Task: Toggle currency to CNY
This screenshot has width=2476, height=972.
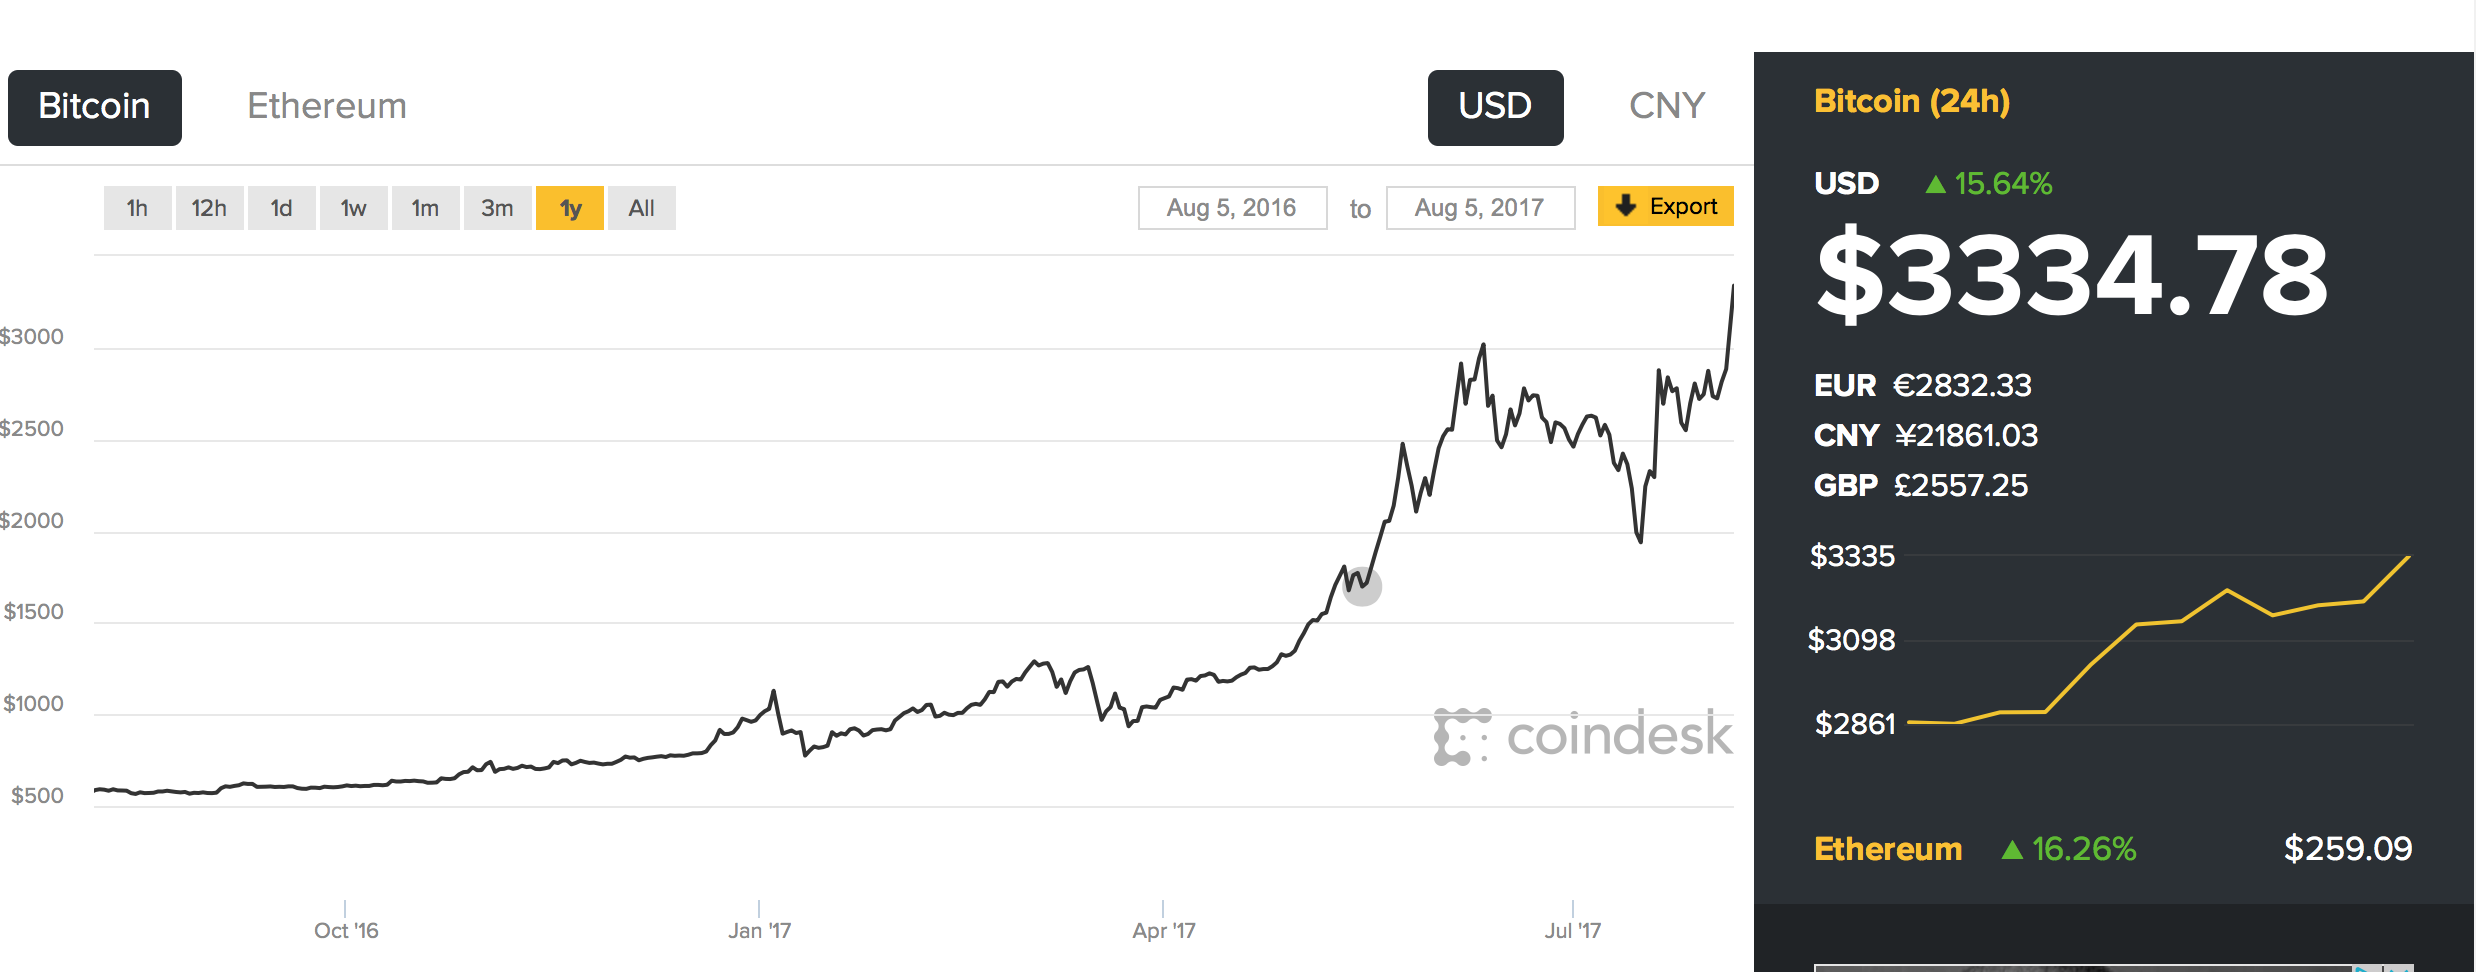Action: click(1667, 106)
